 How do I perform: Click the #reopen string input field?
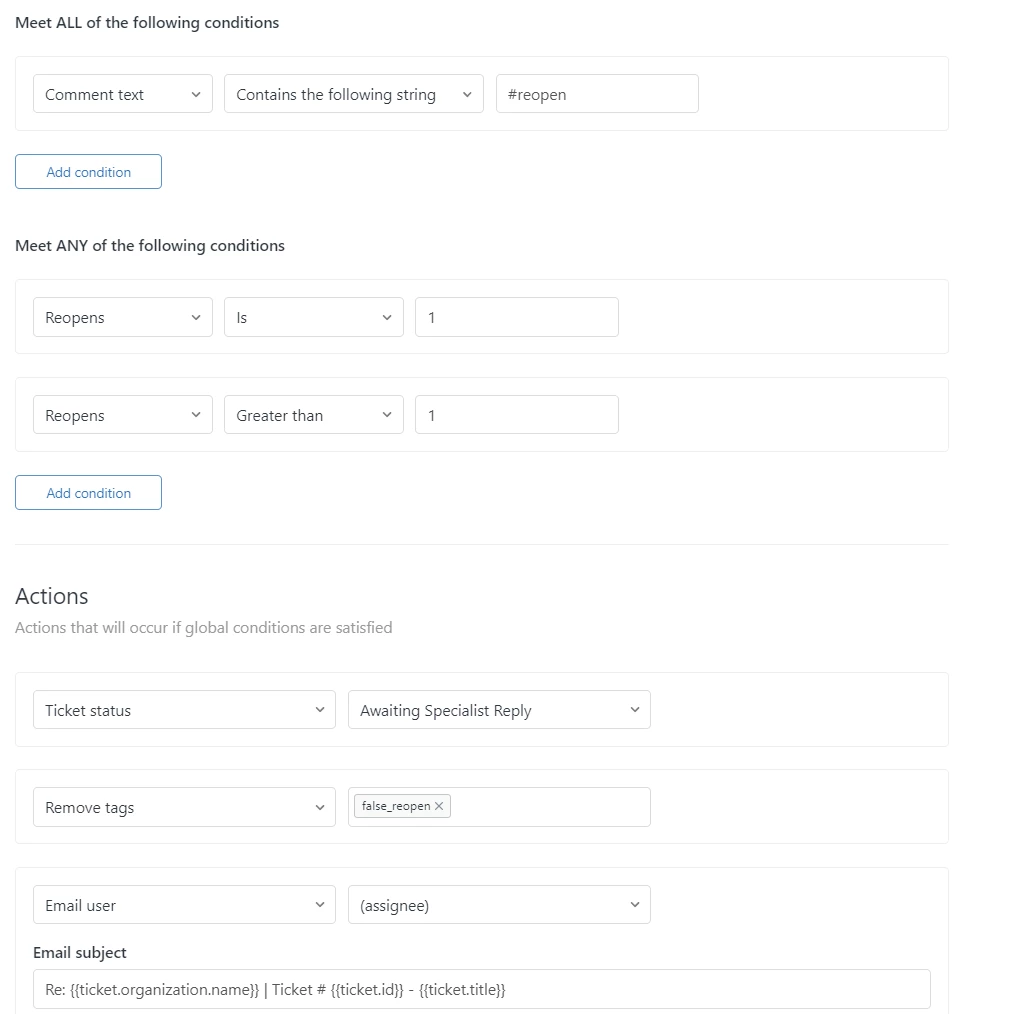click(597, 94)
